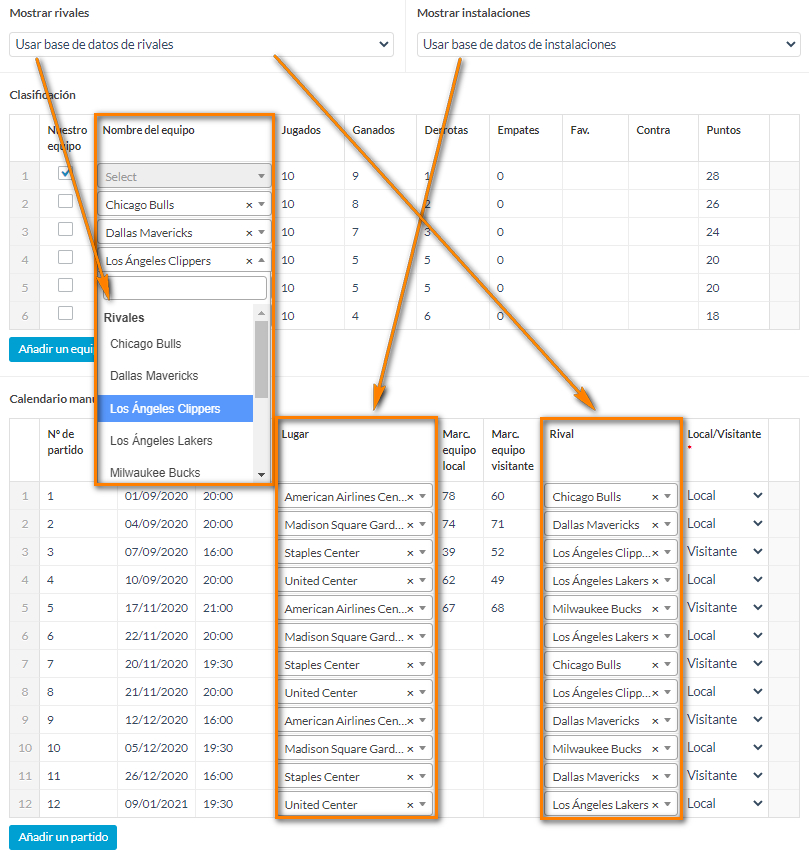Clear Milwaukee Bucks rival in match 5

pos(655,609)
